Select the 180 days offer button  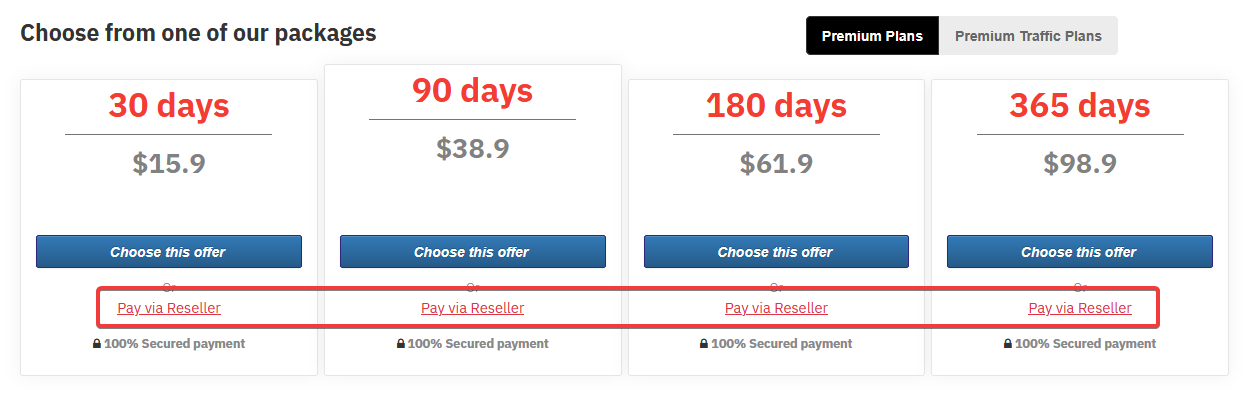[776, 252]
